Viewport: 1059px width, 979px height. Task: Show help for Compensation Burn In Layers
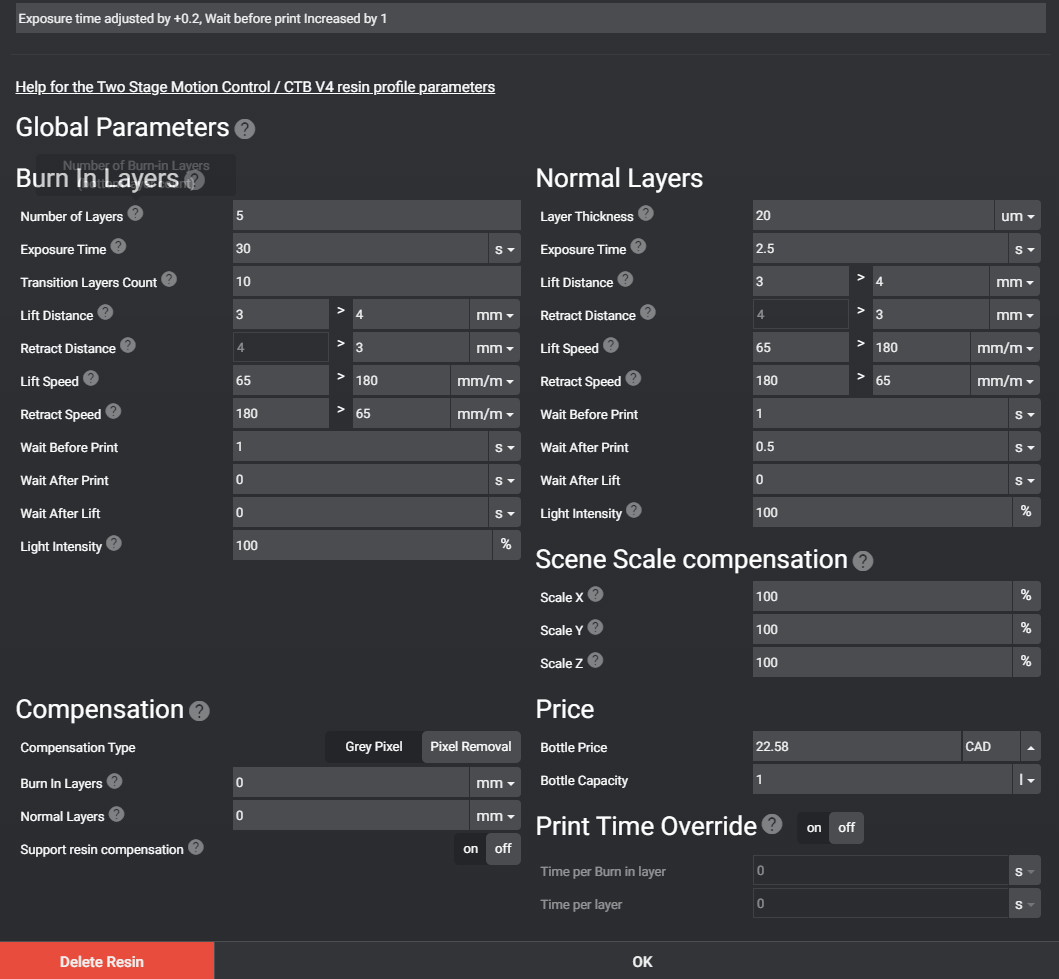click(x=115, y=781)
